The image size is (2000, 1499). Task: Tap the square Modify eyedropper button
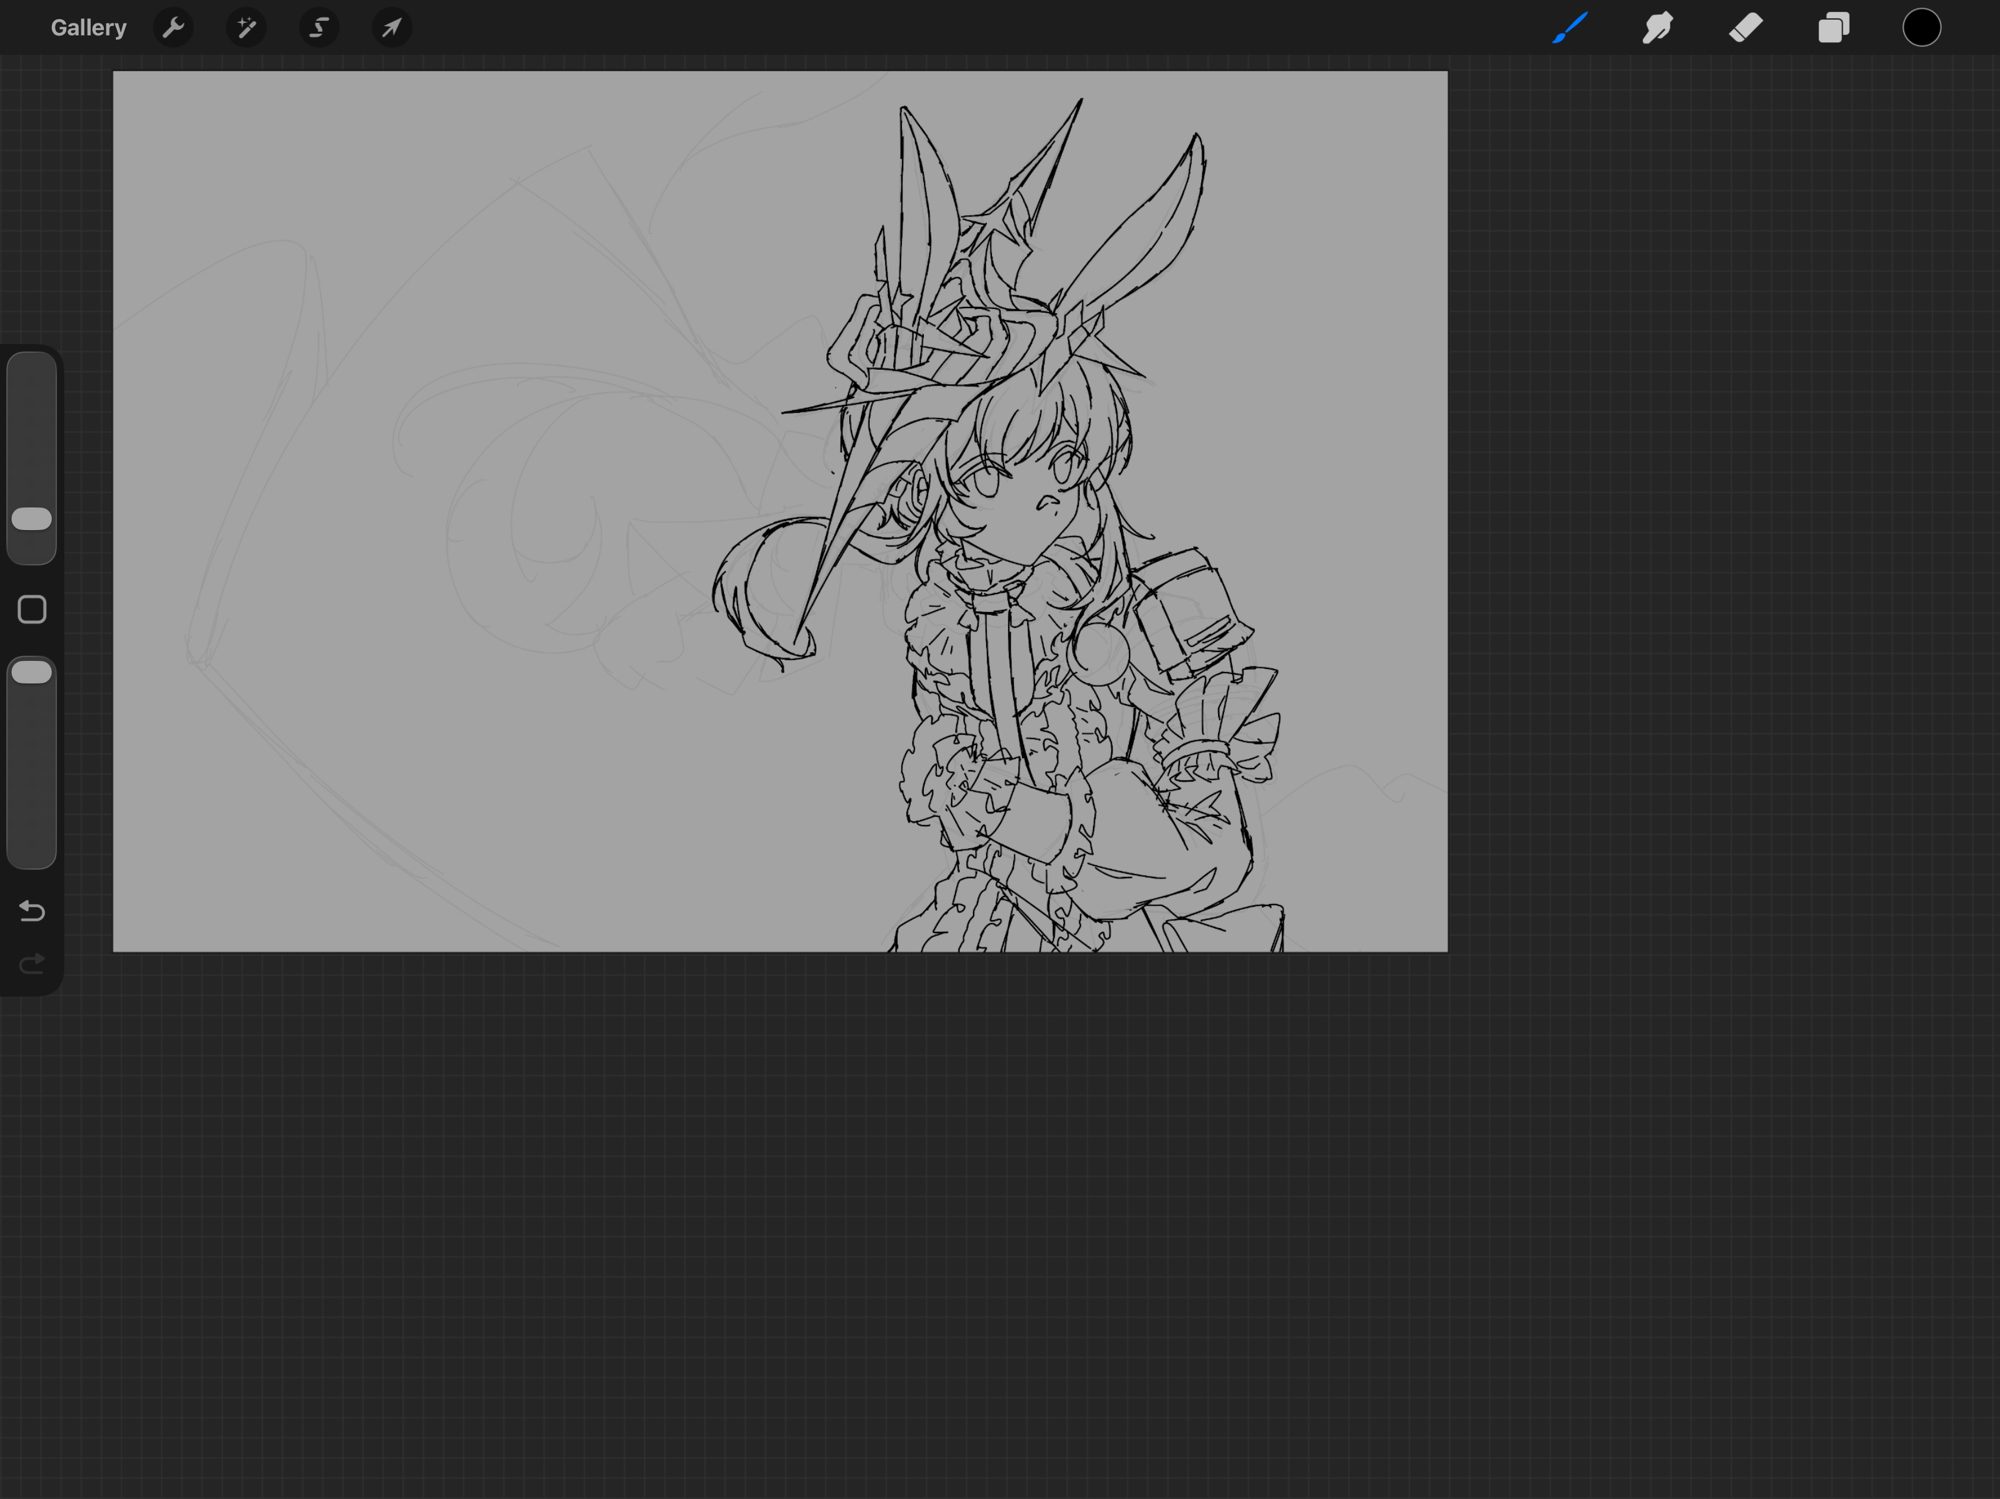tap(32, 609)
